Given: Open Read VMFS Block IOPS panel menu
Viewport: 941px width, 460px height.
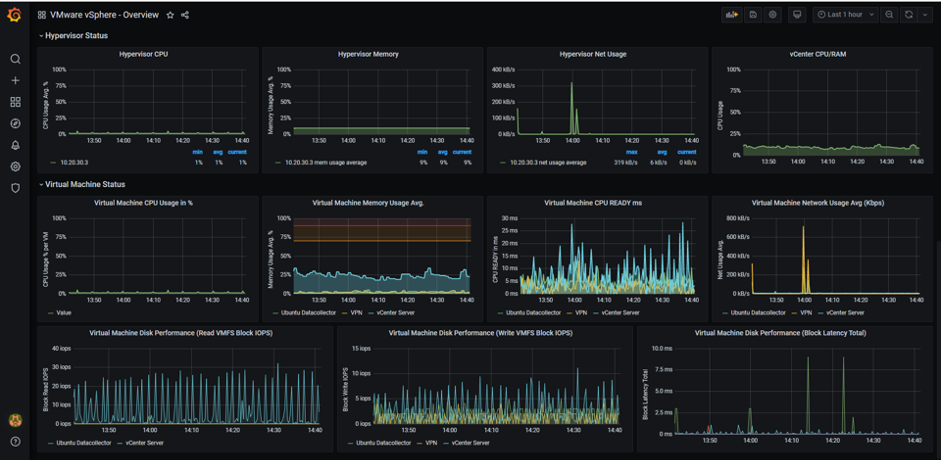Looking at the screenshot, I should 181,332.
